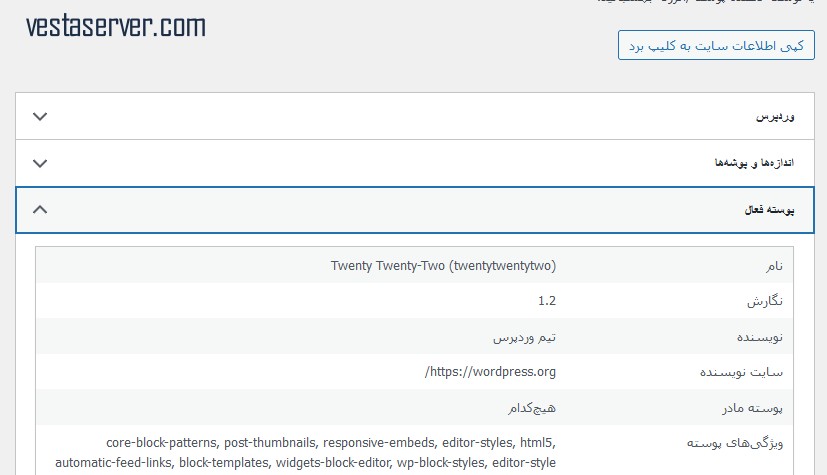Click the نویسنده row label
Image resolution: width=827 pixels, height=475 pixels.
759,337
